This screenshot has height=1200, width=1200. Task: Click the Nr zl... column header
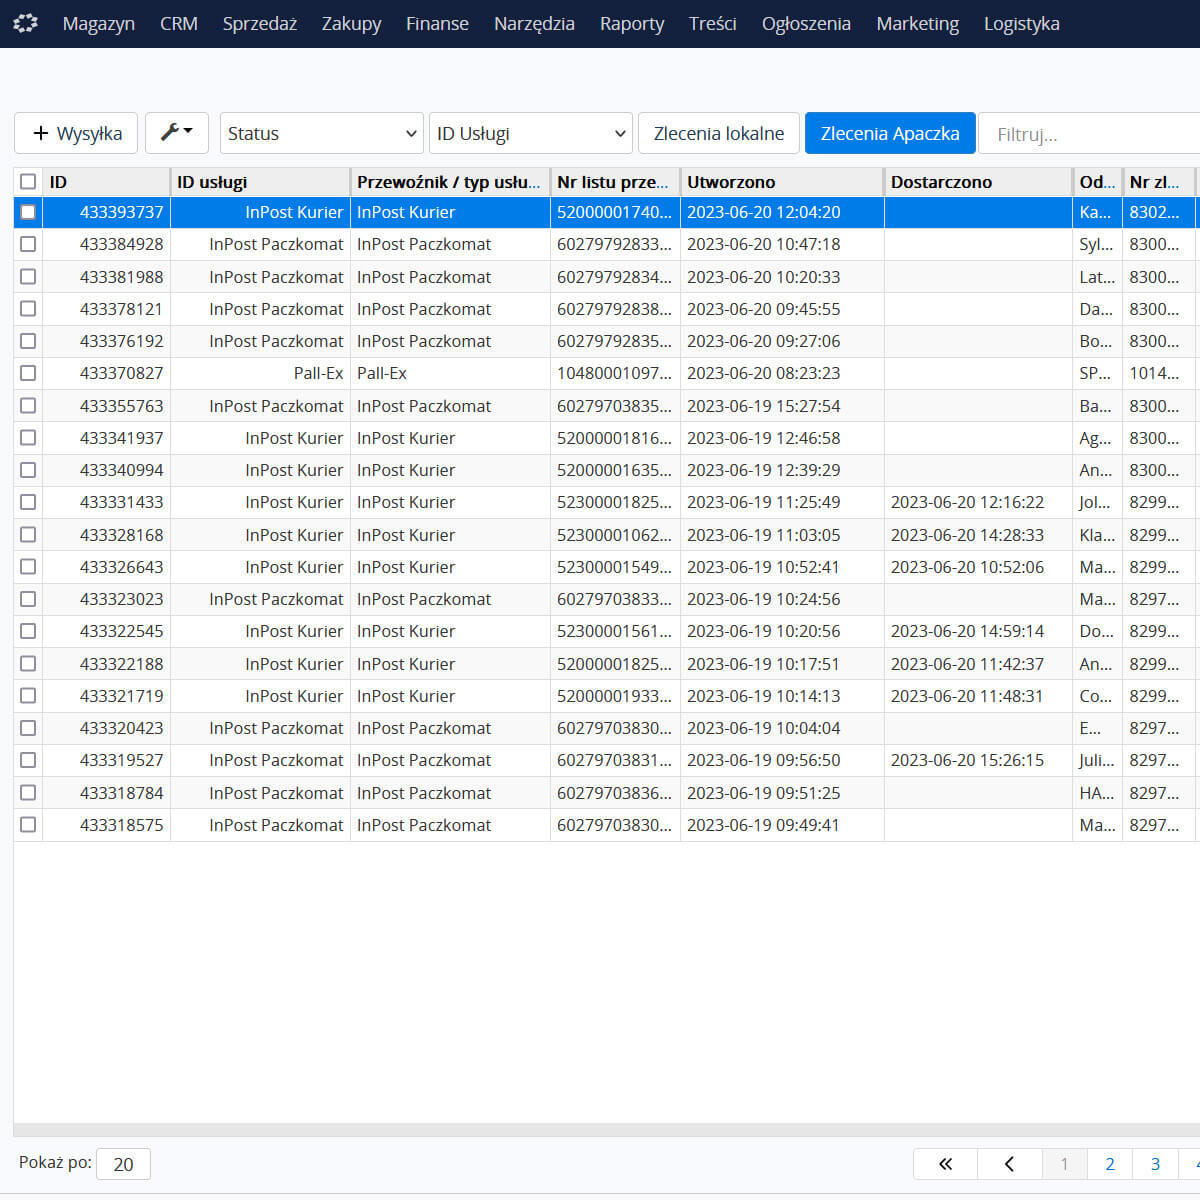[1158, 182]
